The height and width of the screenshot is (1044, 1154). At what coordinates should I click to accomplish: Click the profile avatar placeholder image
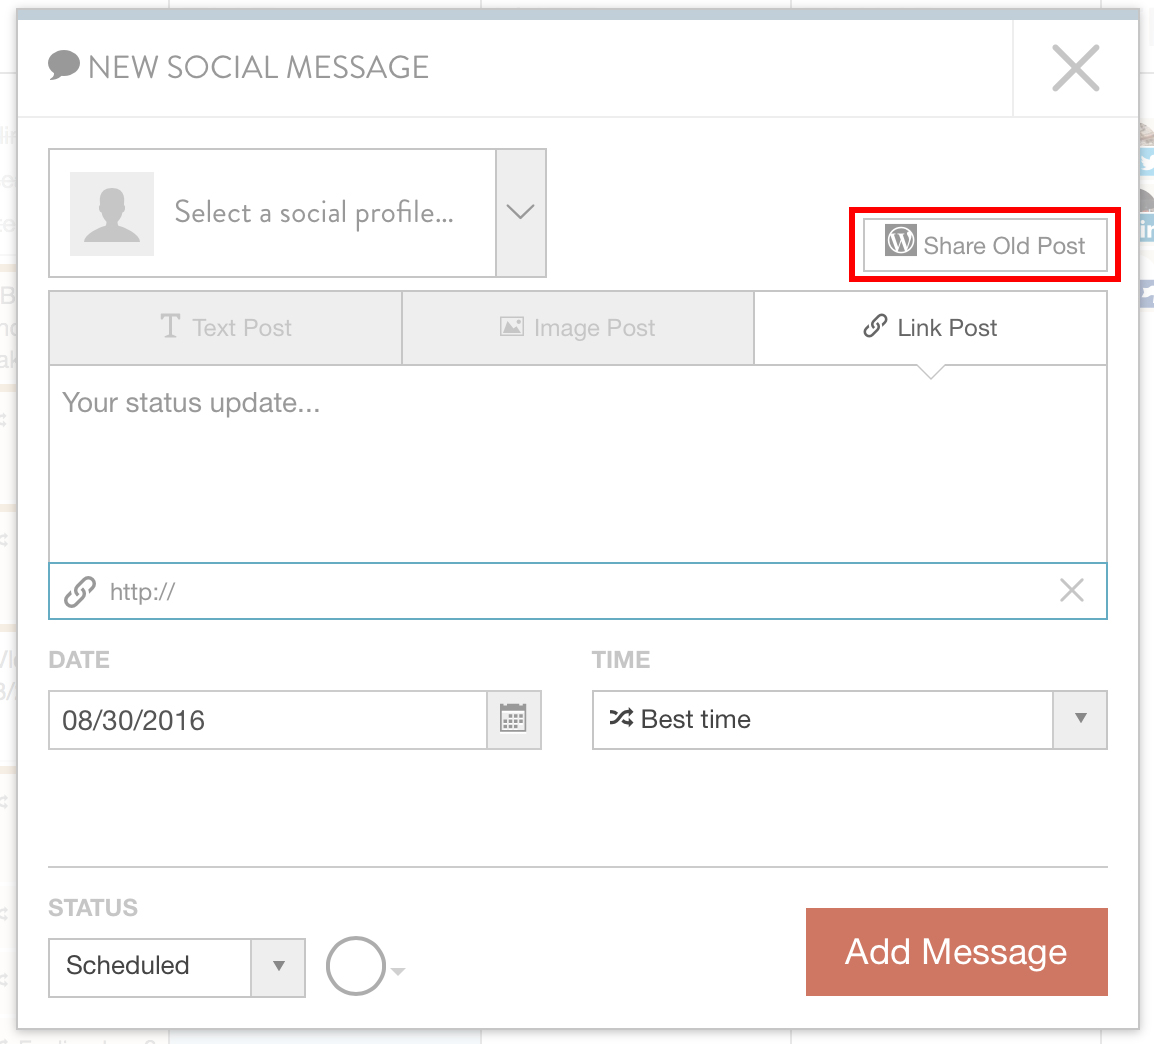click(x=112, y=213)
